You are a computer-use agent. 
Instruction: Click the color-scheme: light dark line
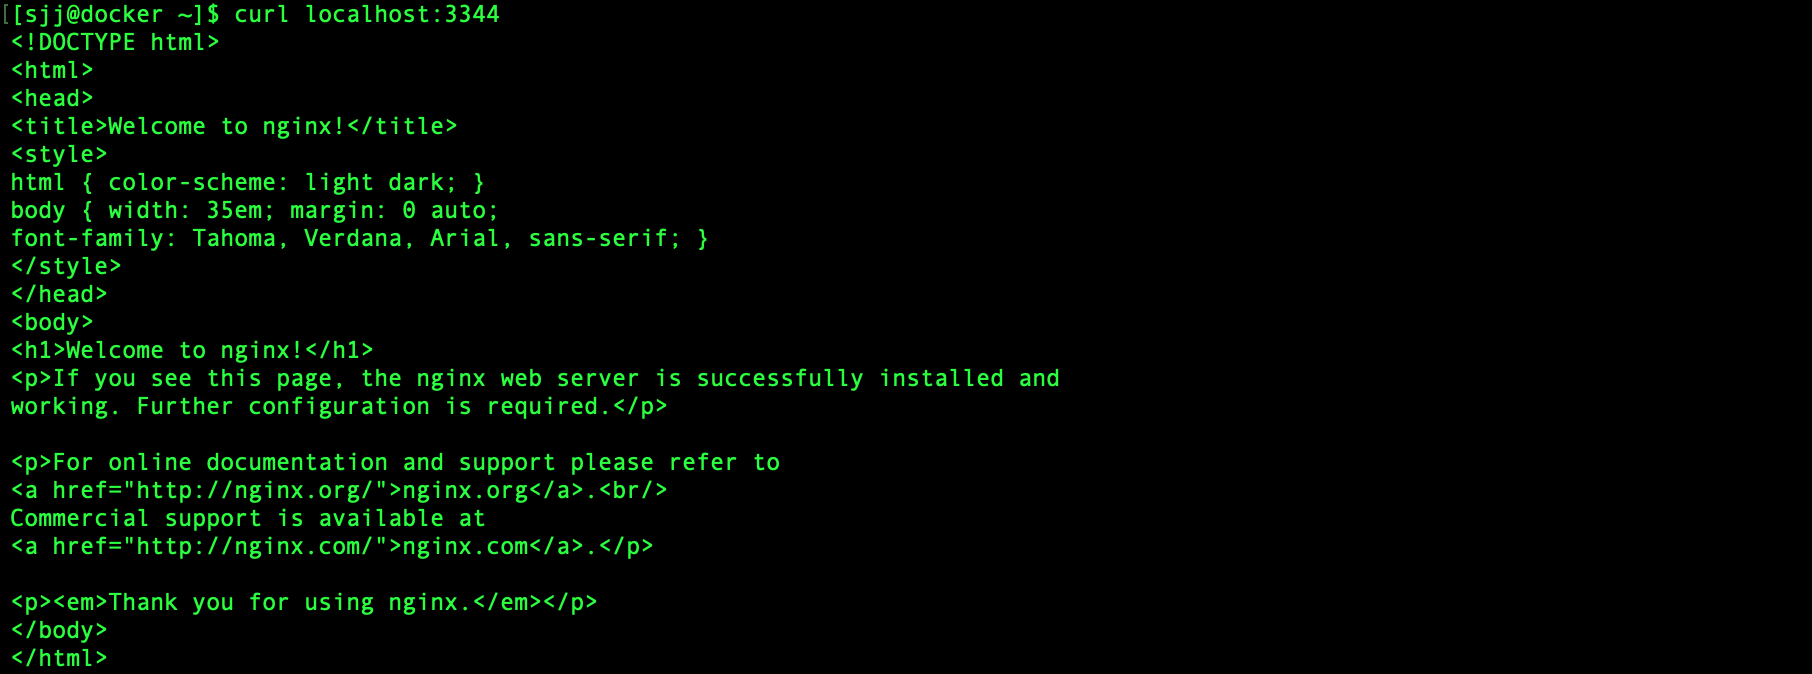pyautogui.click(x=247, y=182)
